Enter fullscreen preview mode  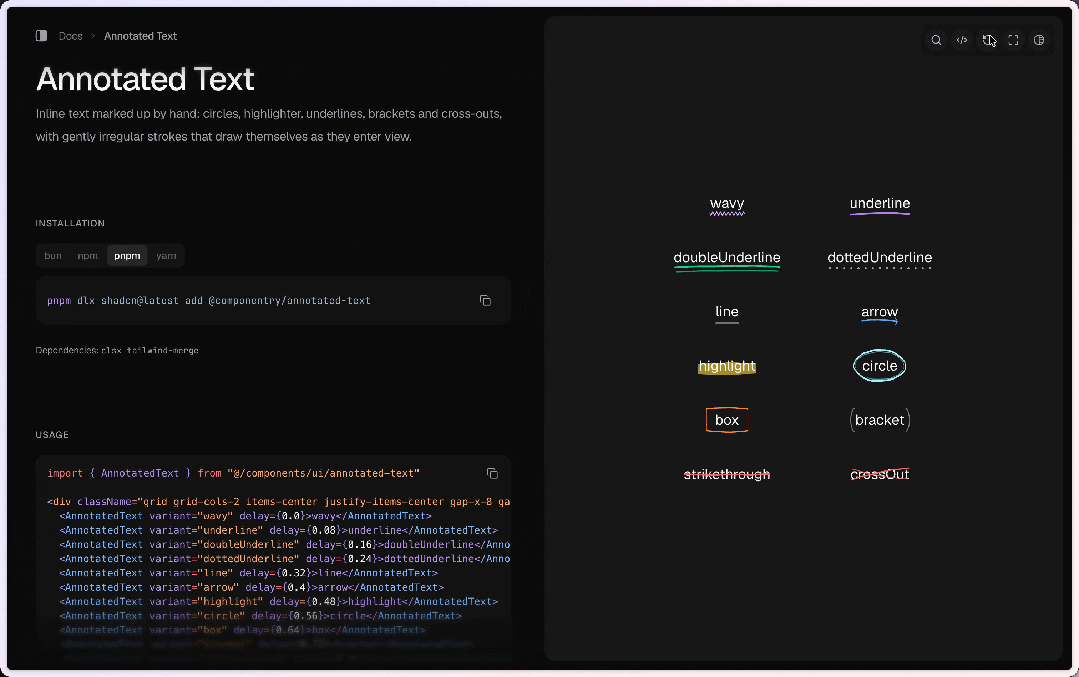tap(1014, 40)
